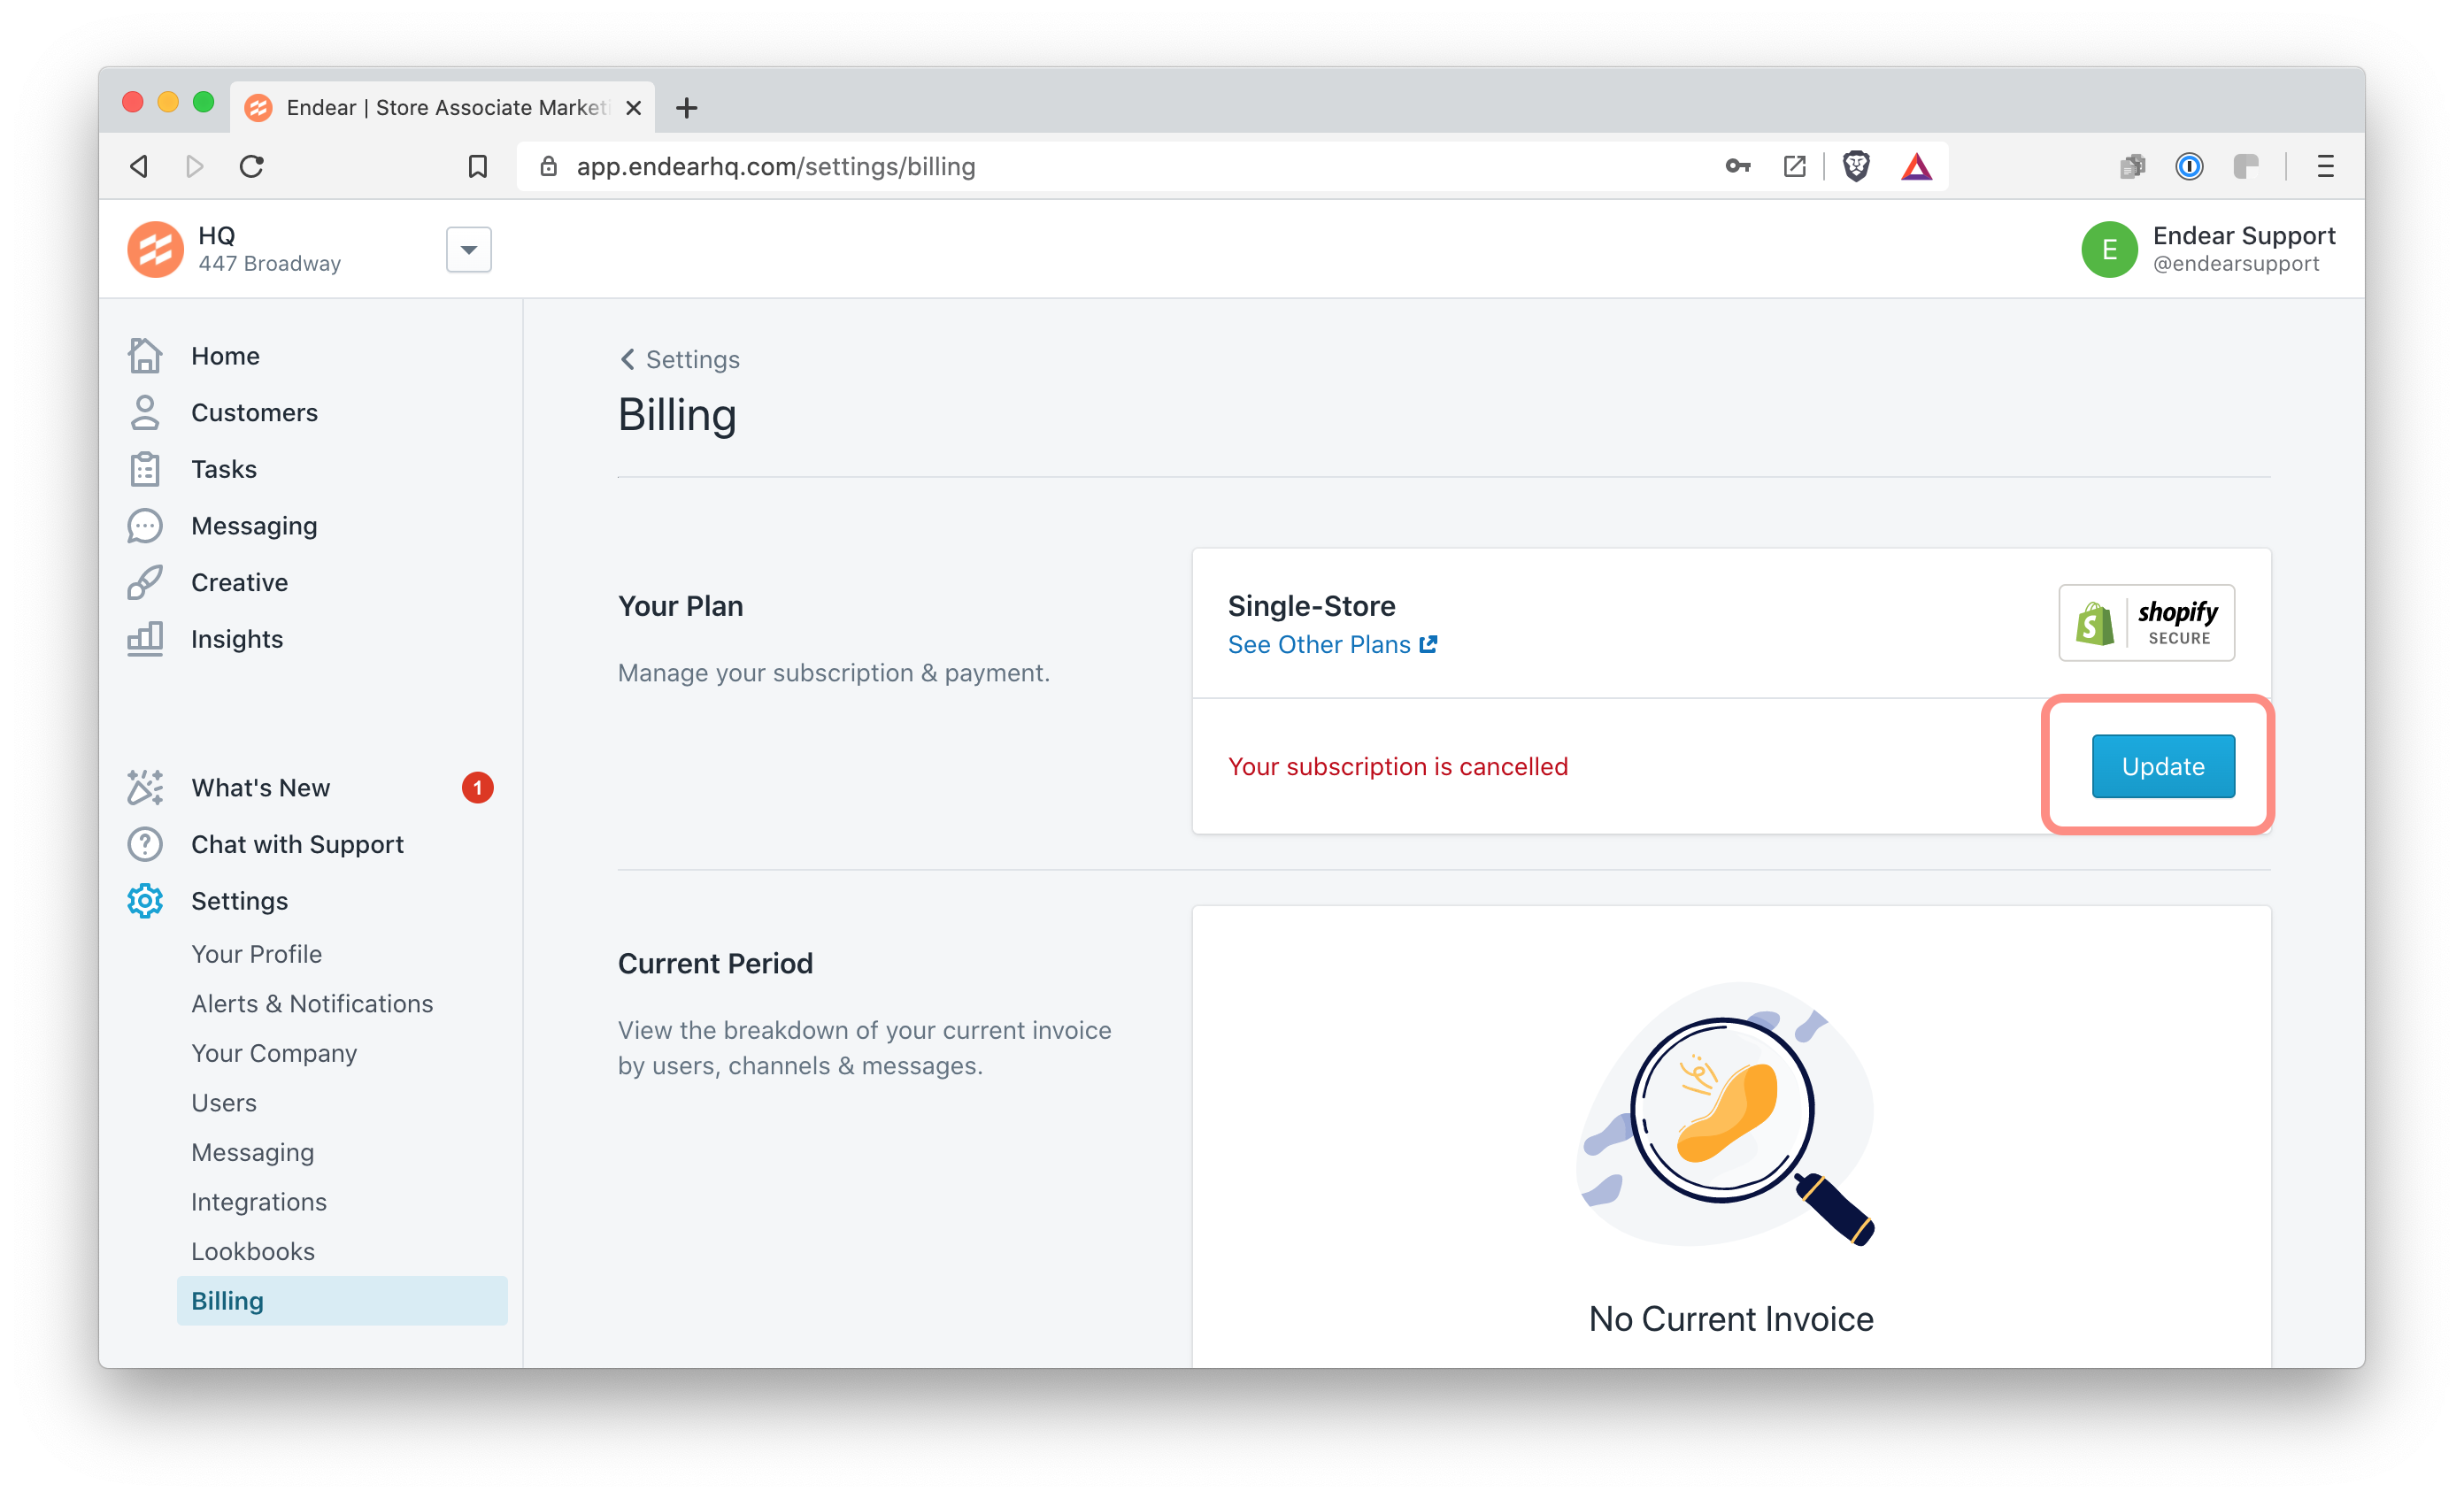2464x1499 pixels.
Task: Click the grey extension icon right of 1Password
Action: point(2246,166)
